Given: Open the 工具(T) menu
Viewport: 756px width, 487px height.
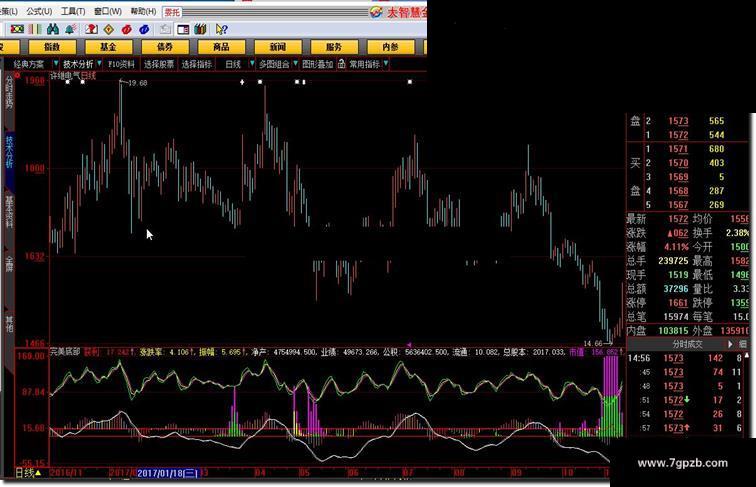Looking at the screenshot, I should point(73,11).
